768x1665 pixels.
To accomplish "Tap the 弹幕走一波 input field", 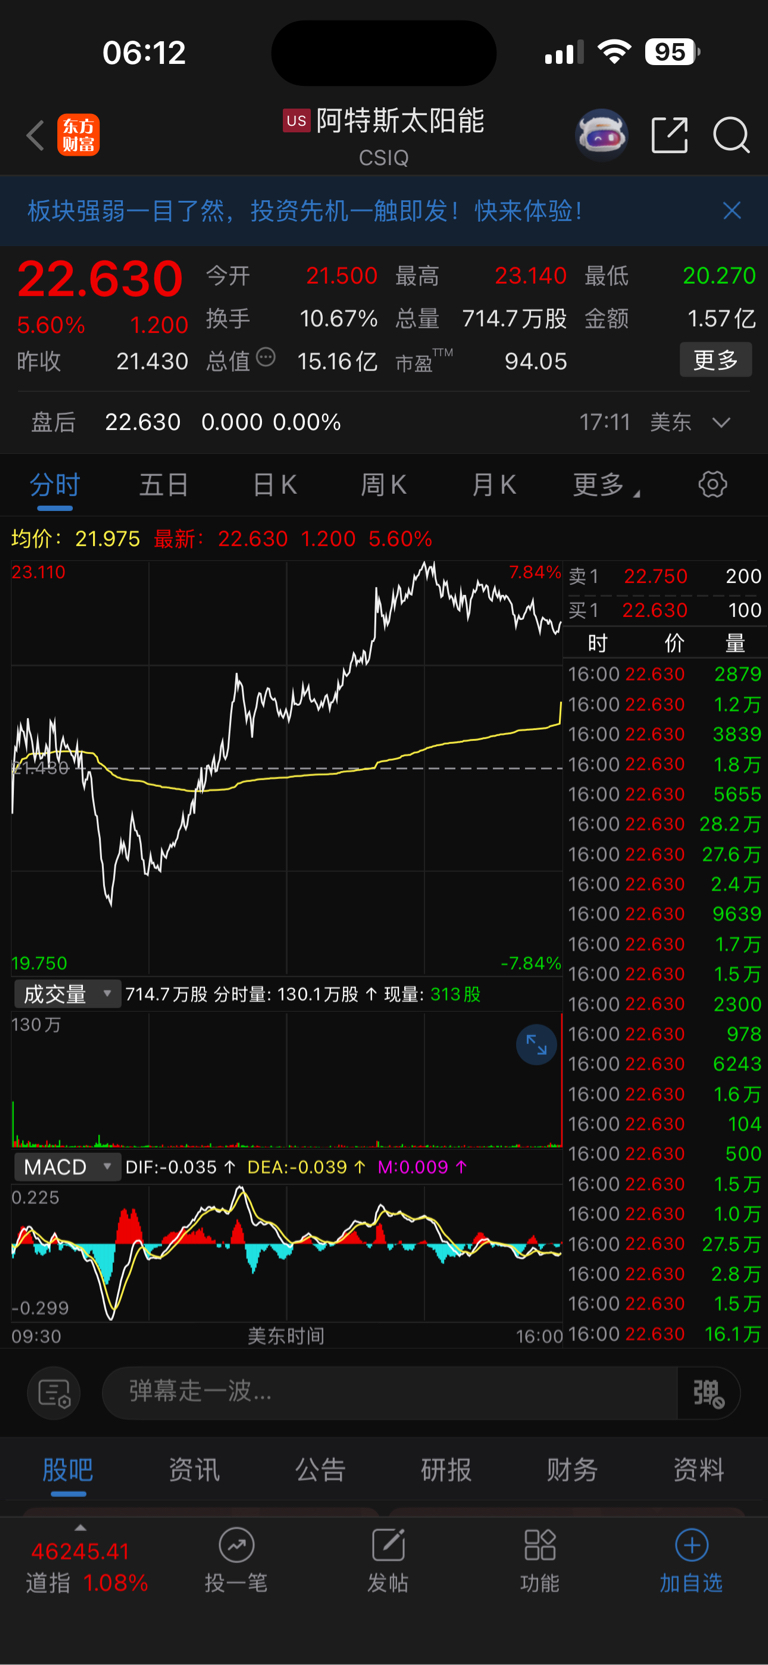I will coord(390,1392).
